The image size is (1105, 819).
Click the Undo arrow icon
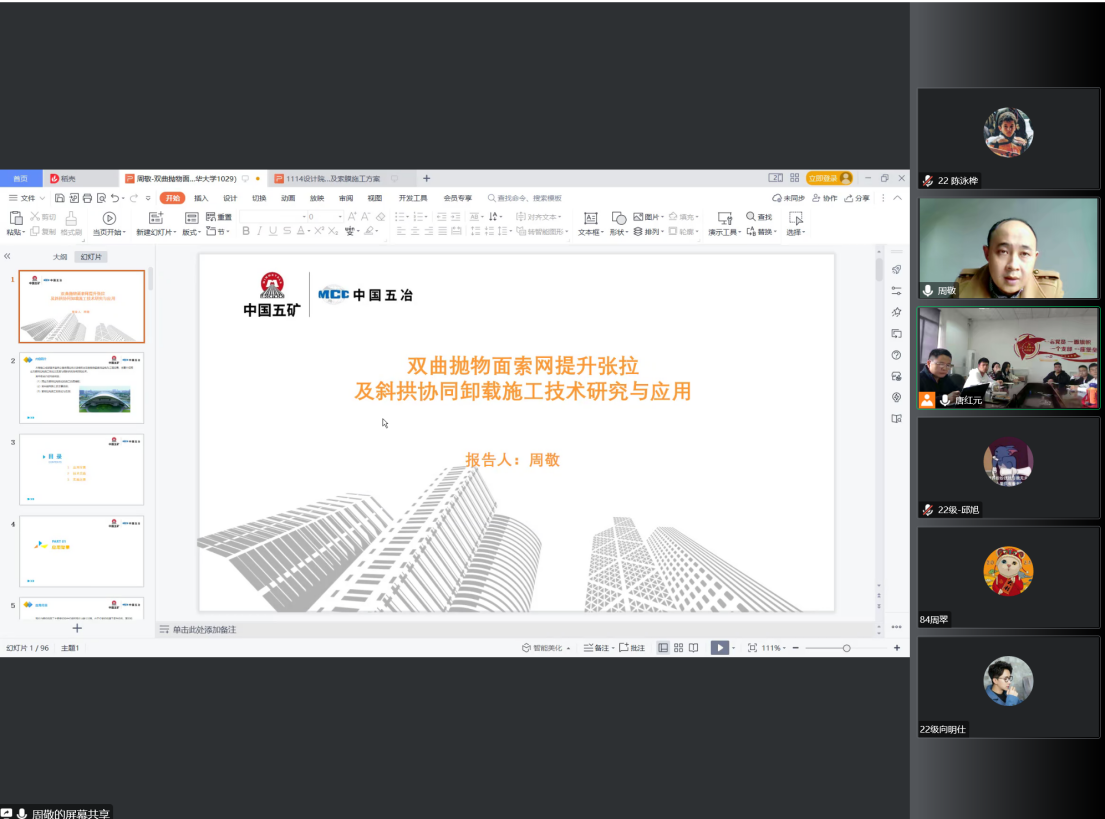point(115,198)
